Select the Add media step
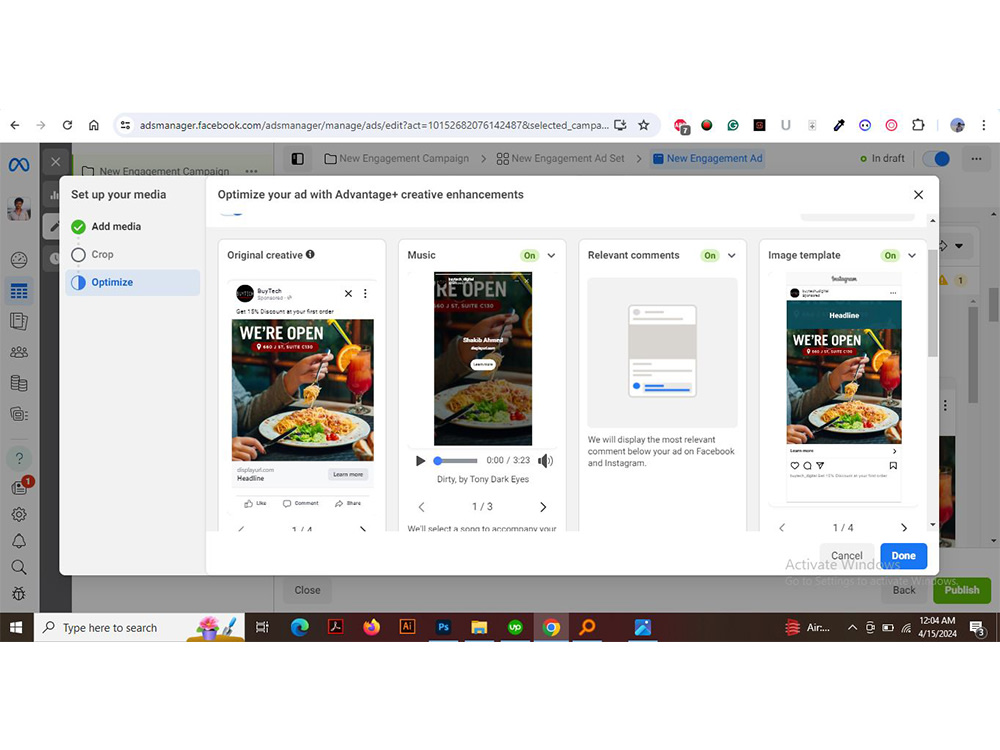The width and height of the screenshot is (1000, 750). pyautogui.click(x=116, y=226)
